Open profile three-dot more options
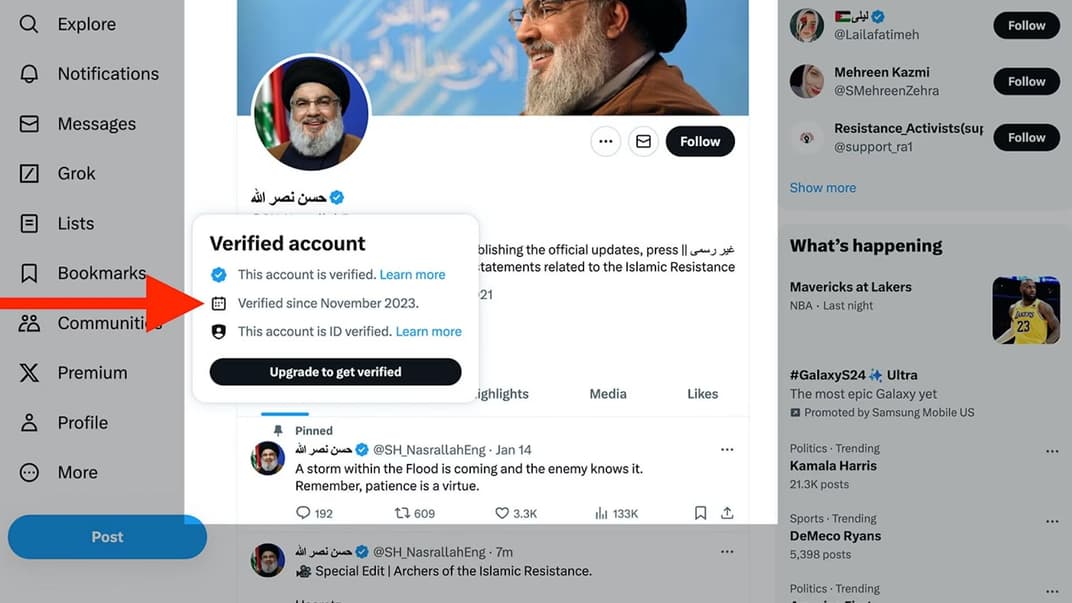 tap(605, 142)
